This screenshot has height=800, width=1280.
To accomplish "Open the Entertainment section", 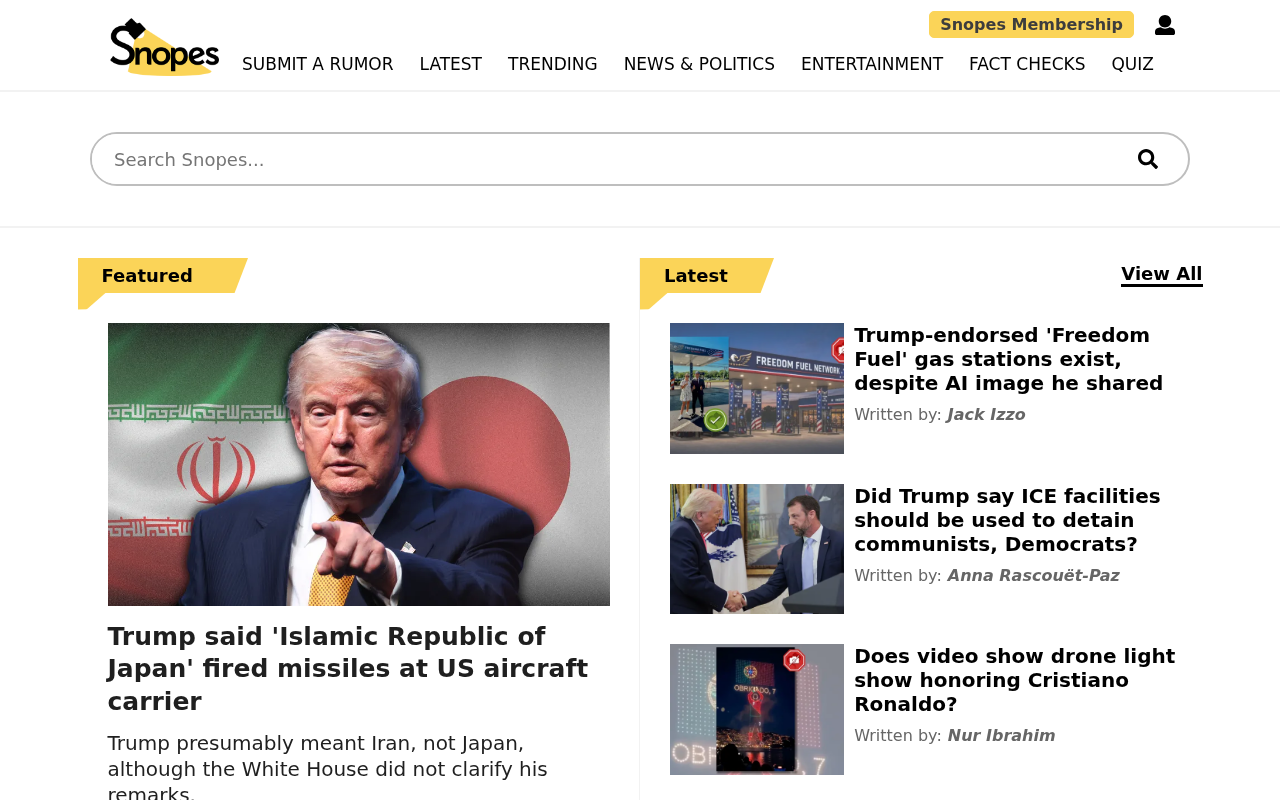I will 872,64.
